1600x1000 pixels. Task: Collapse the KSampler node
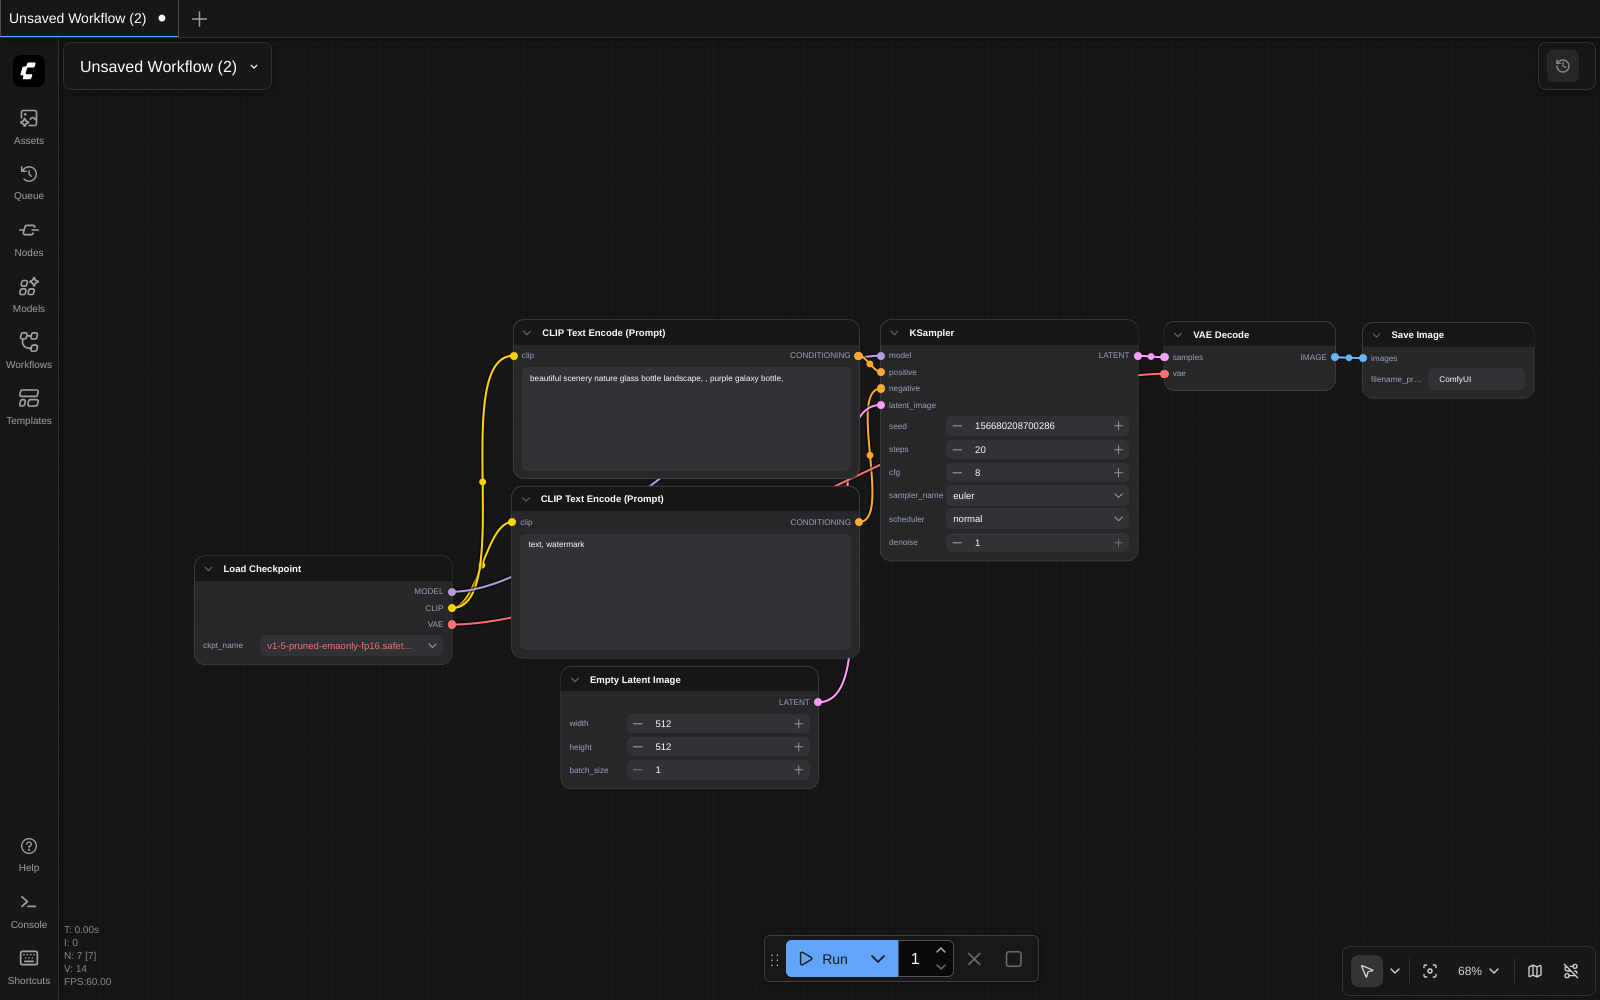[x=894, y=333]
